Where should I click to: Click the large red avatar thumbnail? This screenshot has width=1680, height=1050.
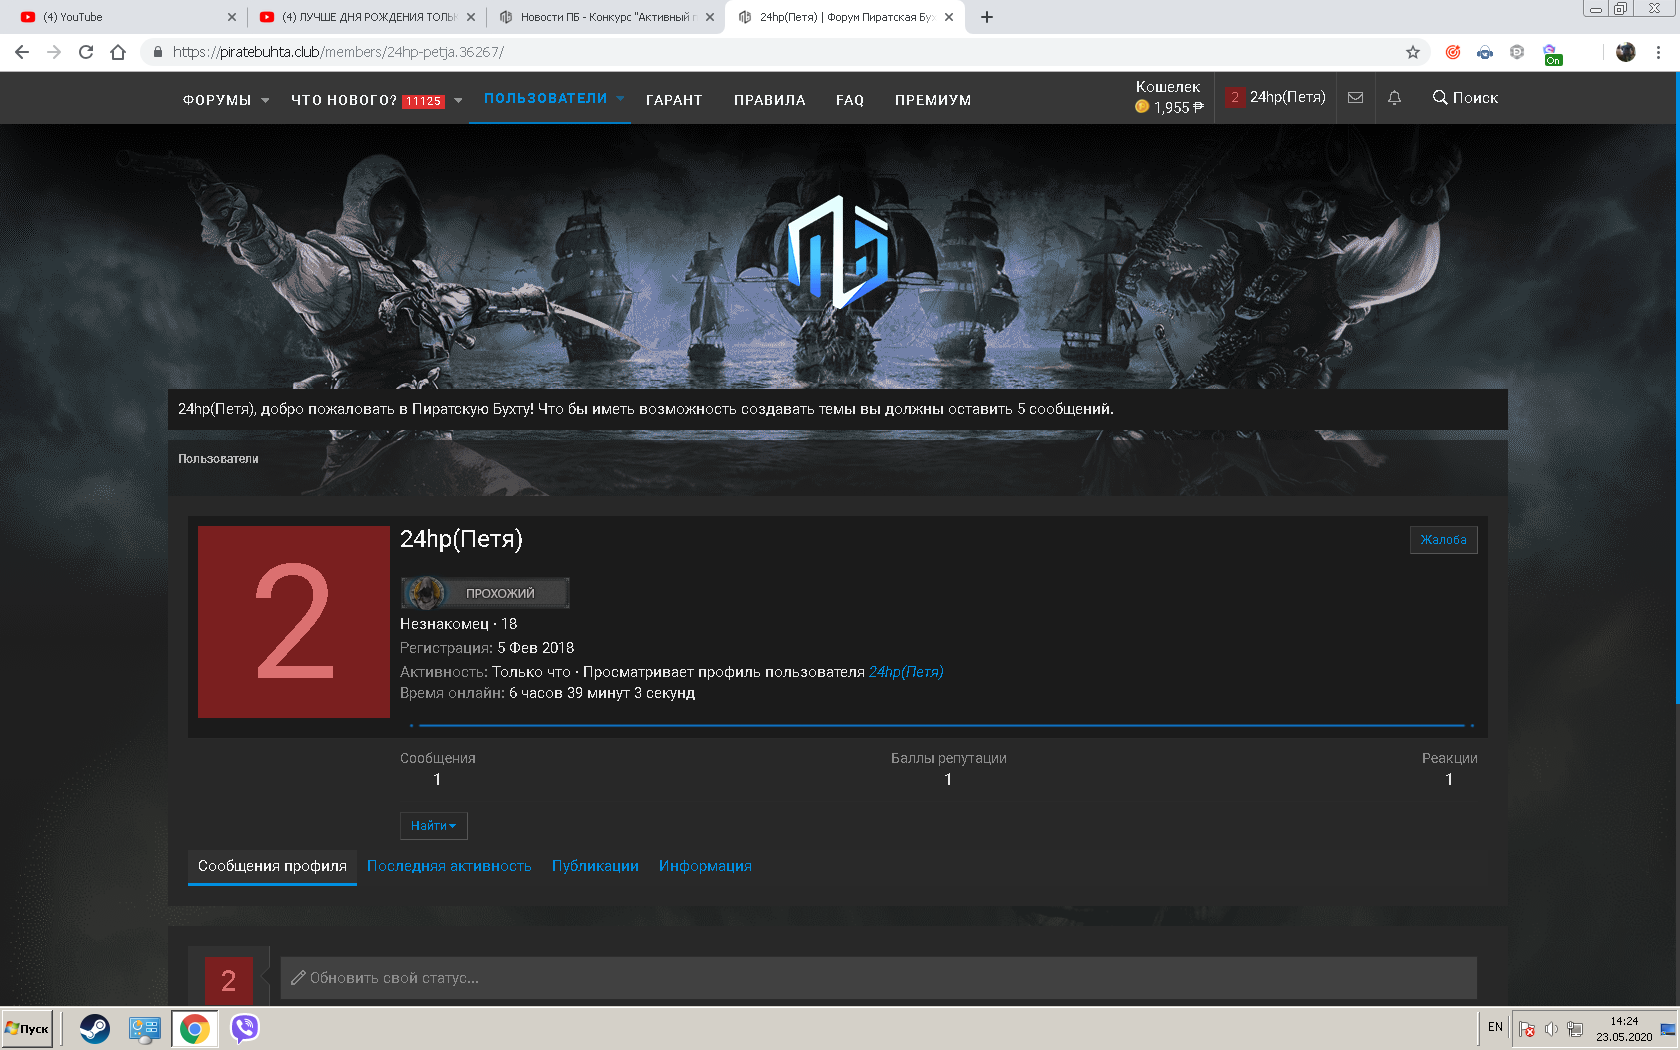point(293,621)
